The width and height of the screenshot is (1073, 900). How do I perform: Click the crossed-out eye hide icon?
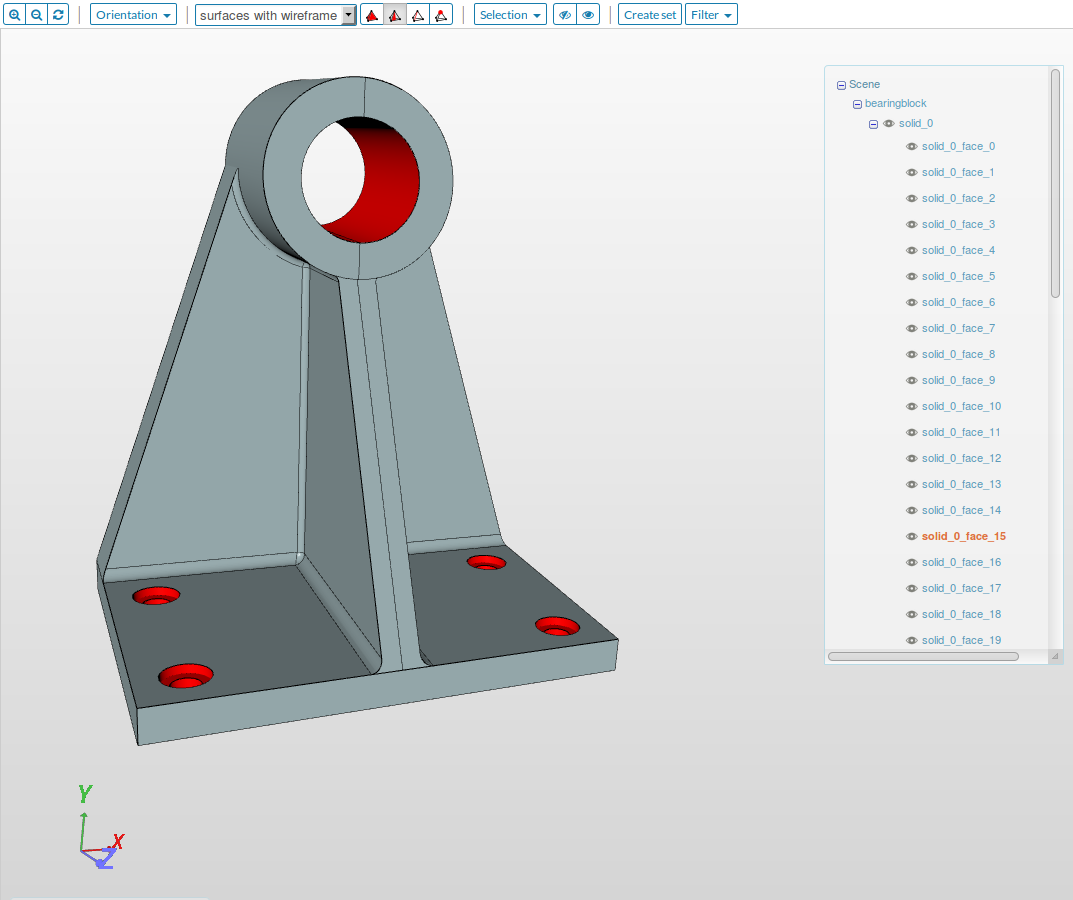(x=564, y=15)
